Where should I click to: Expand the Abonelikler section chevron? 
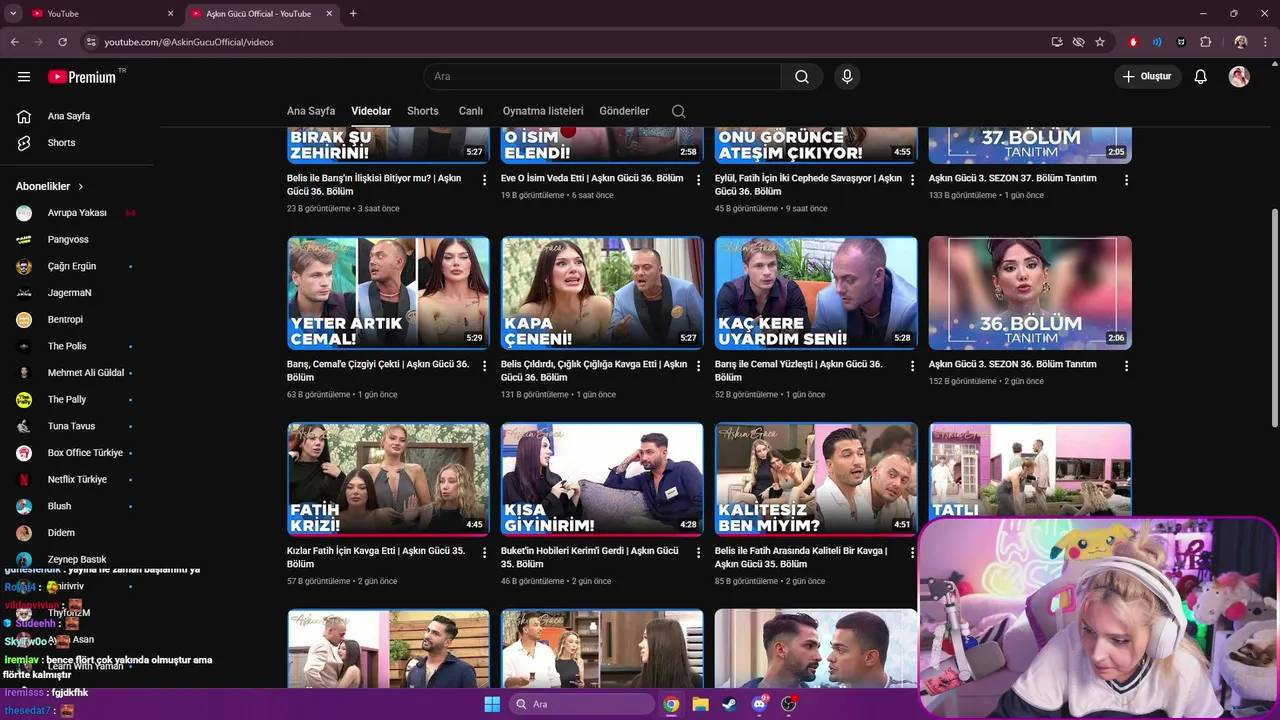pyautogui.click(x=81, y=187)
